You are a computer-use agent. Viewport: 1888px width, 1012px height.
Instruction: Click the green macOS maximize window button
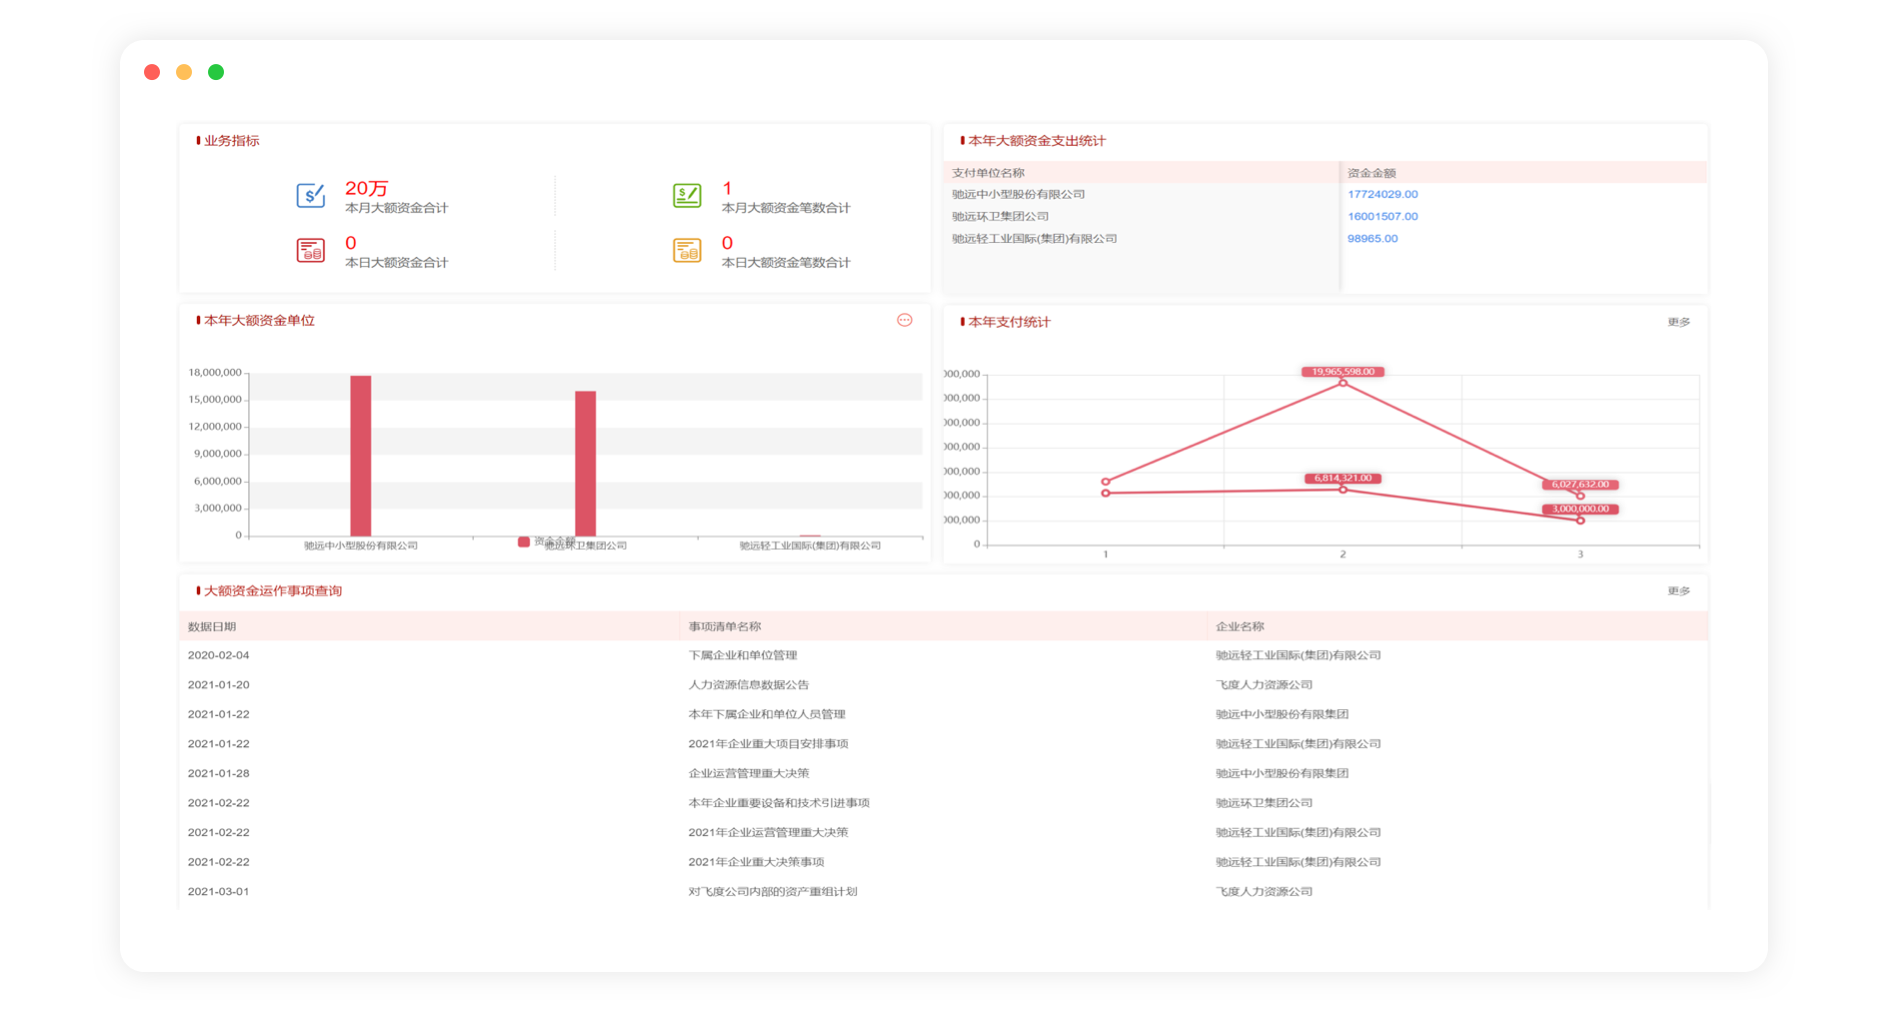click(216, 72)
